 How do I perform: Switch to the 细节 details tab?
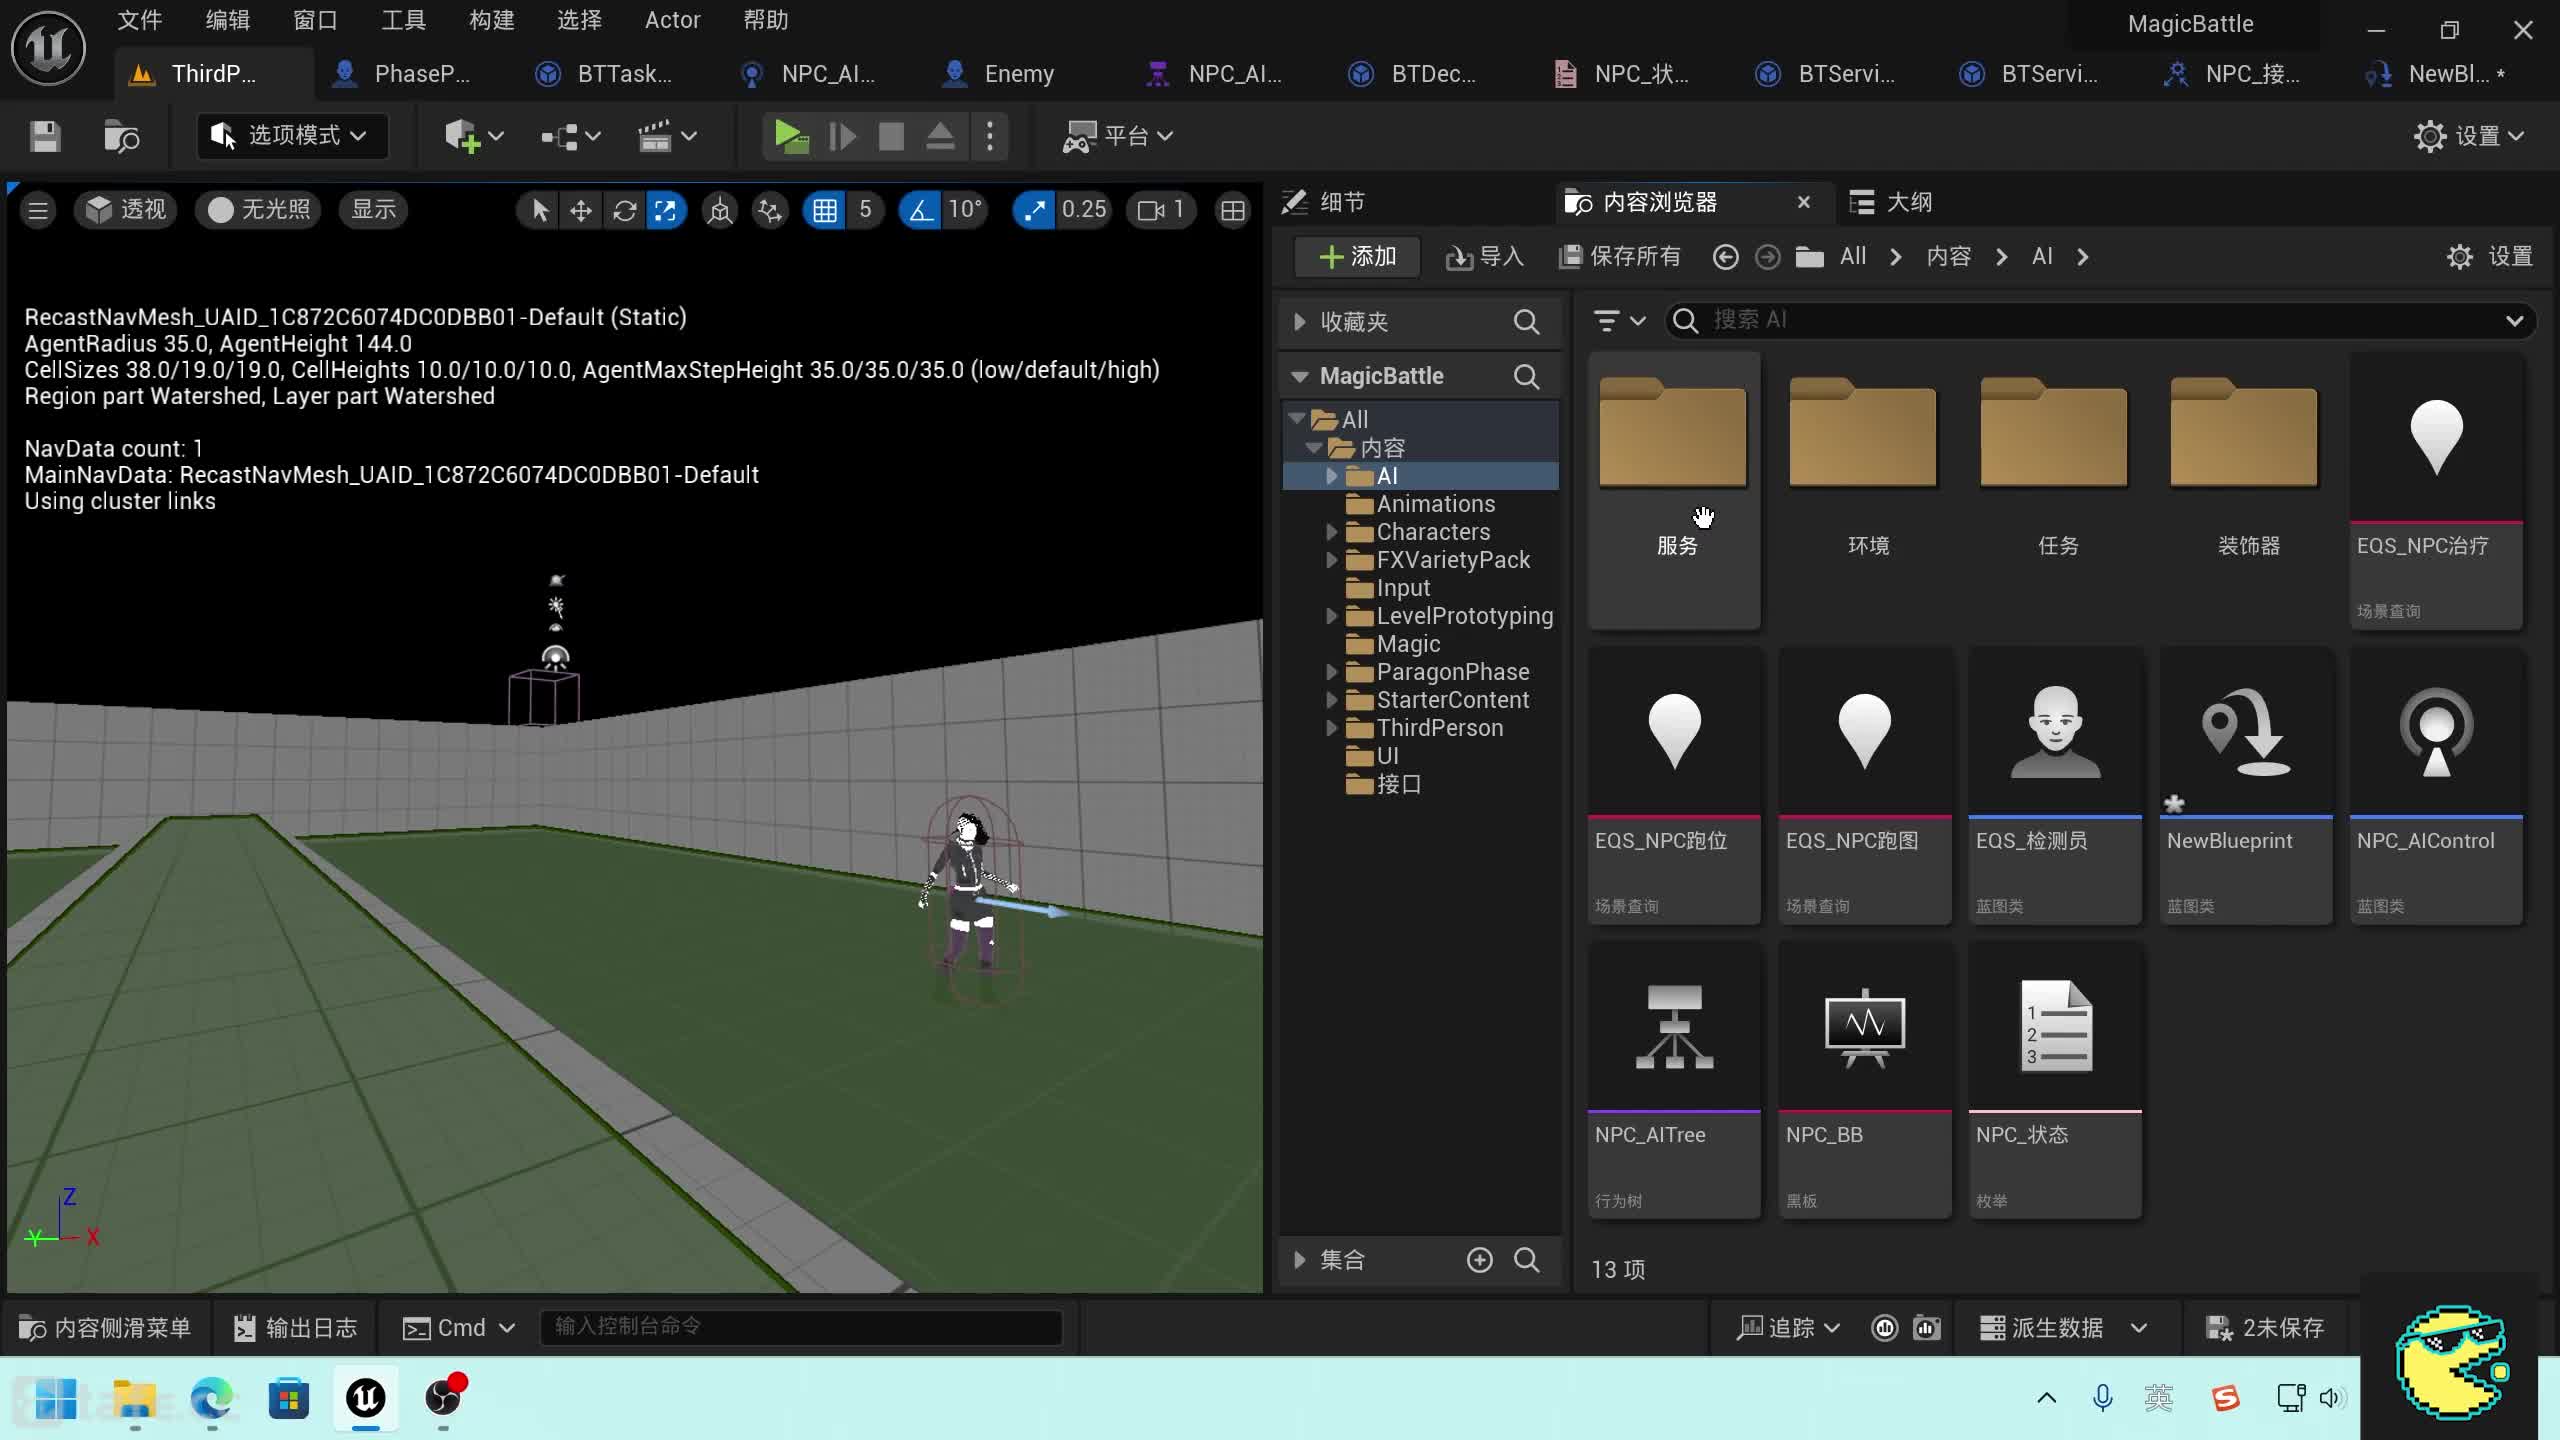(x=1324, y=202)
